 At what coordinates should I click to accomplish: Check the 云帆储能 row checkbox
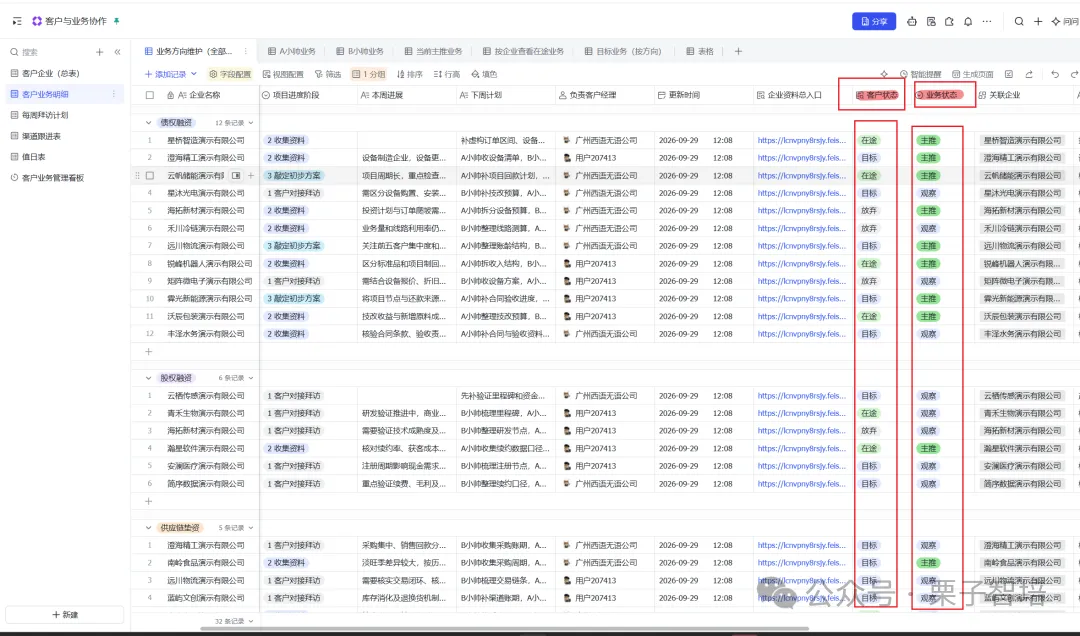point(149,176)
